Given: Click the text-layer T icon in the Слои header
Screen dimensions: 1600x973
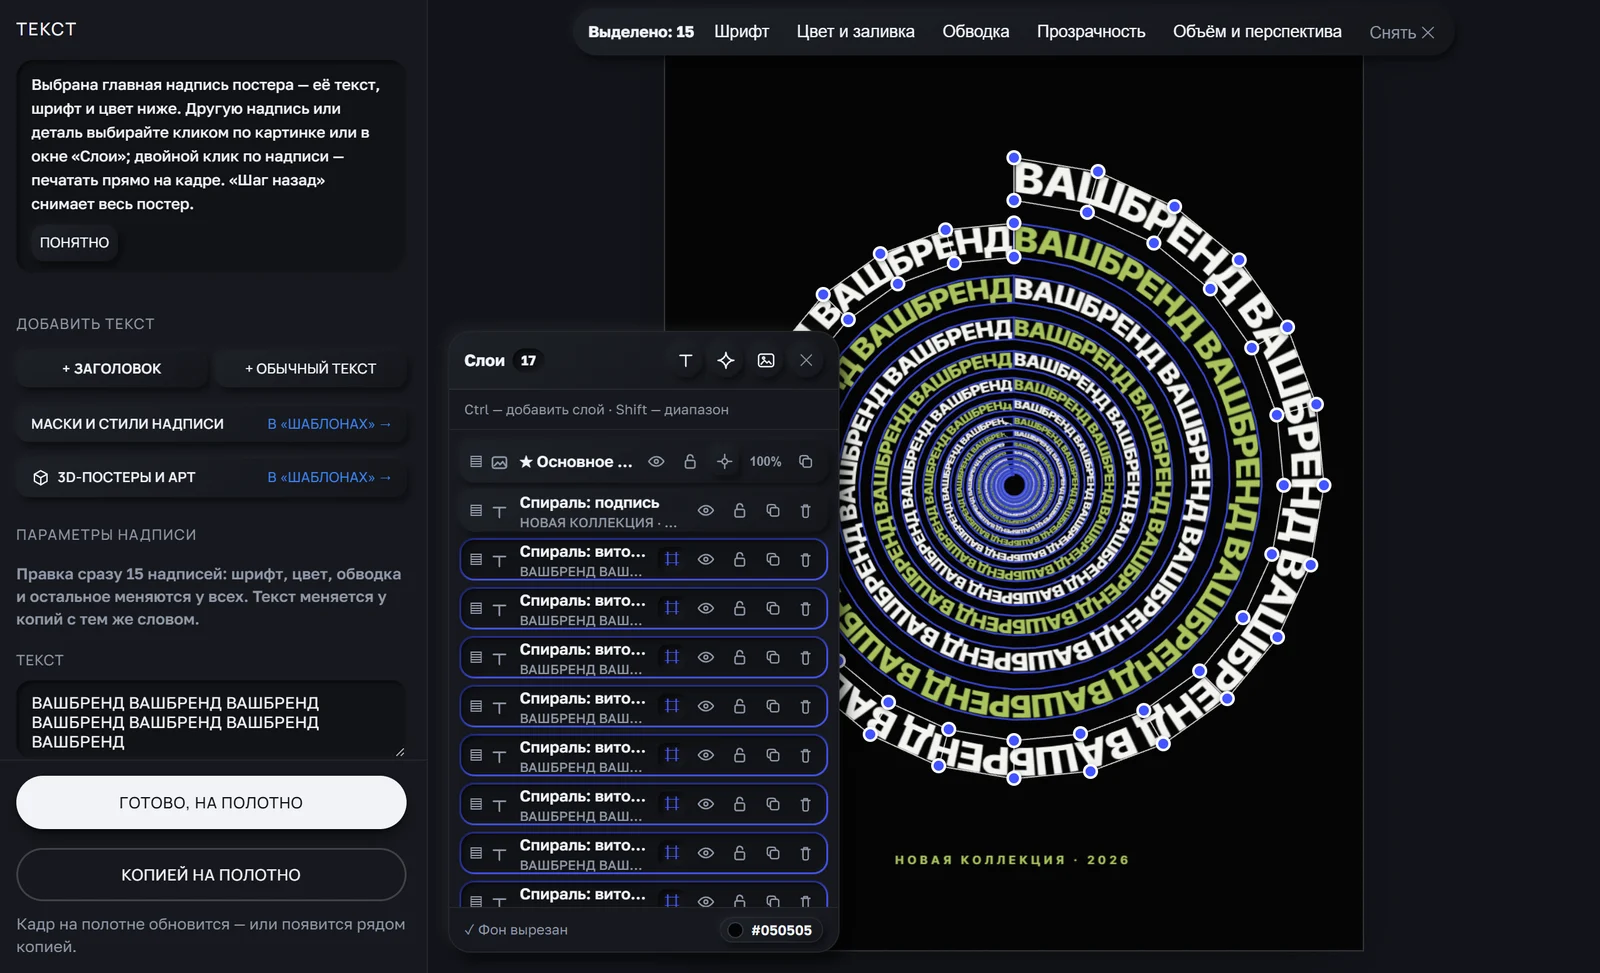Looking at the screenshot, I should point(685,361).
